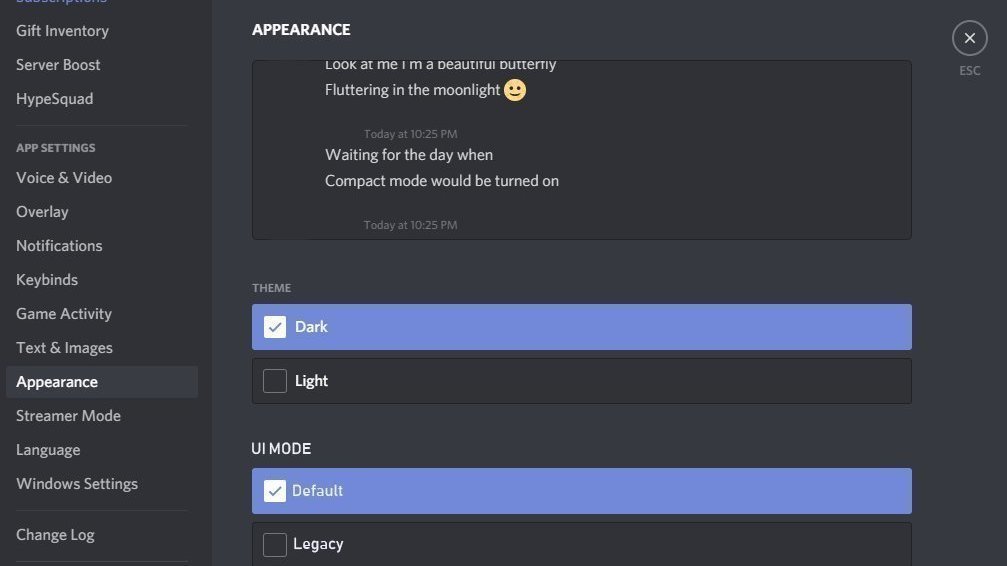Toggle the Default UI mode checkbox

[x=275, y=491]
